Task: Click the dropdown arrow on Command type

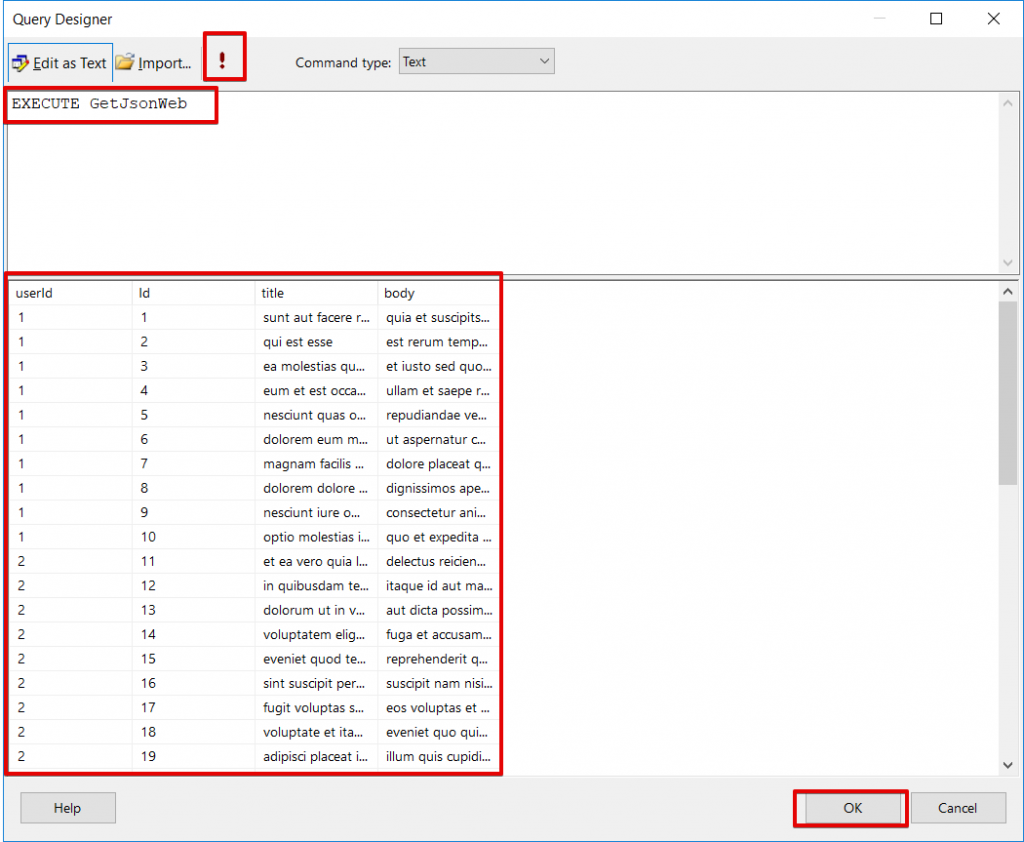Action: click(543, 61)
